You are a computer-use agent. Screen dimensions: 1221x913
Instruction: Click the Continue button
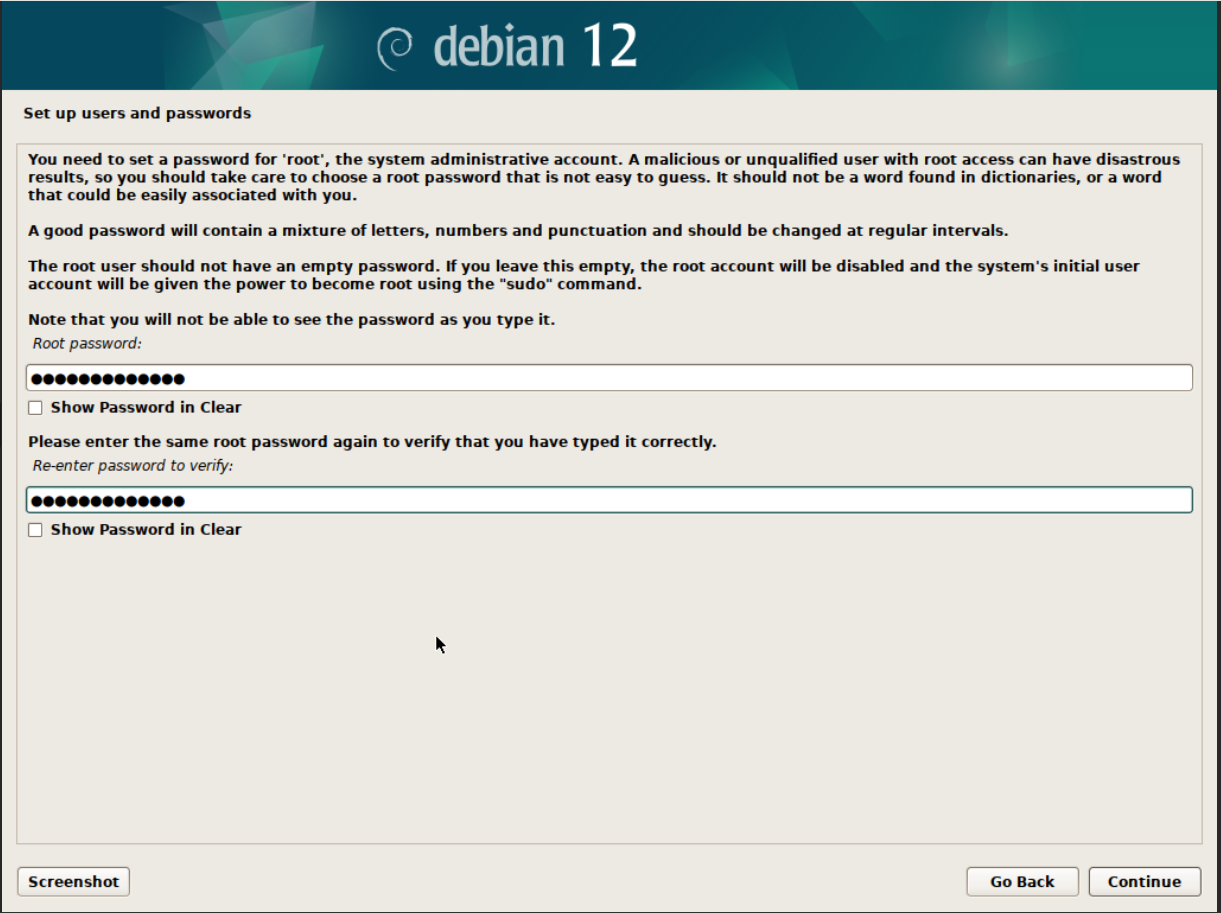(x=1144, y=881)
